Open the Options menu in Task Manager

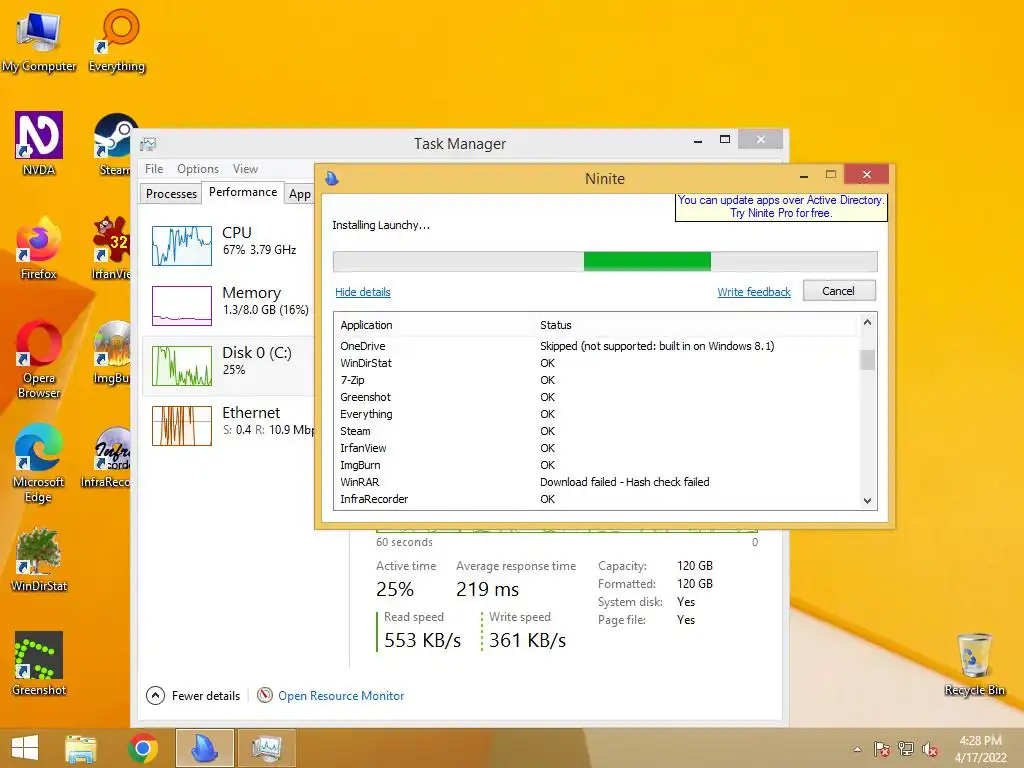198,168
